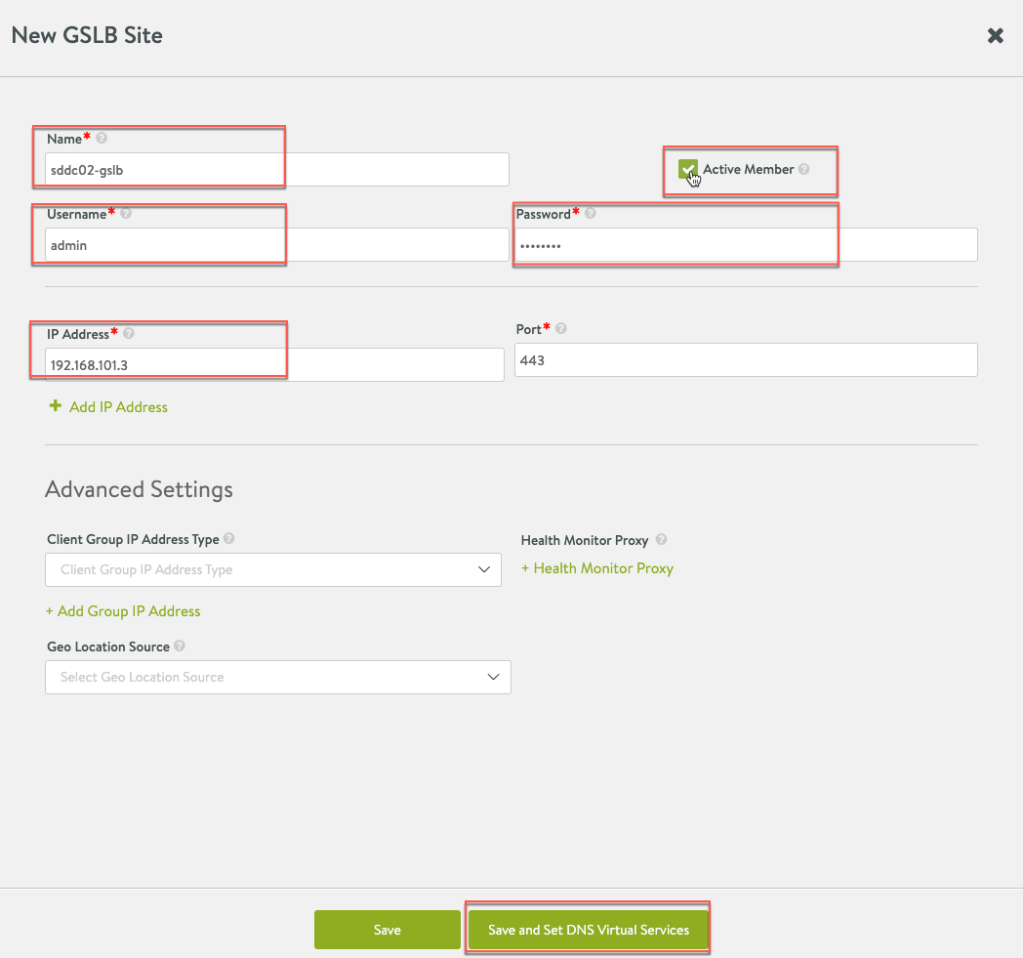Screen dimensions: 1023x958
Task: Close the New GSLB Site dialog
Action: pos(995,36)
